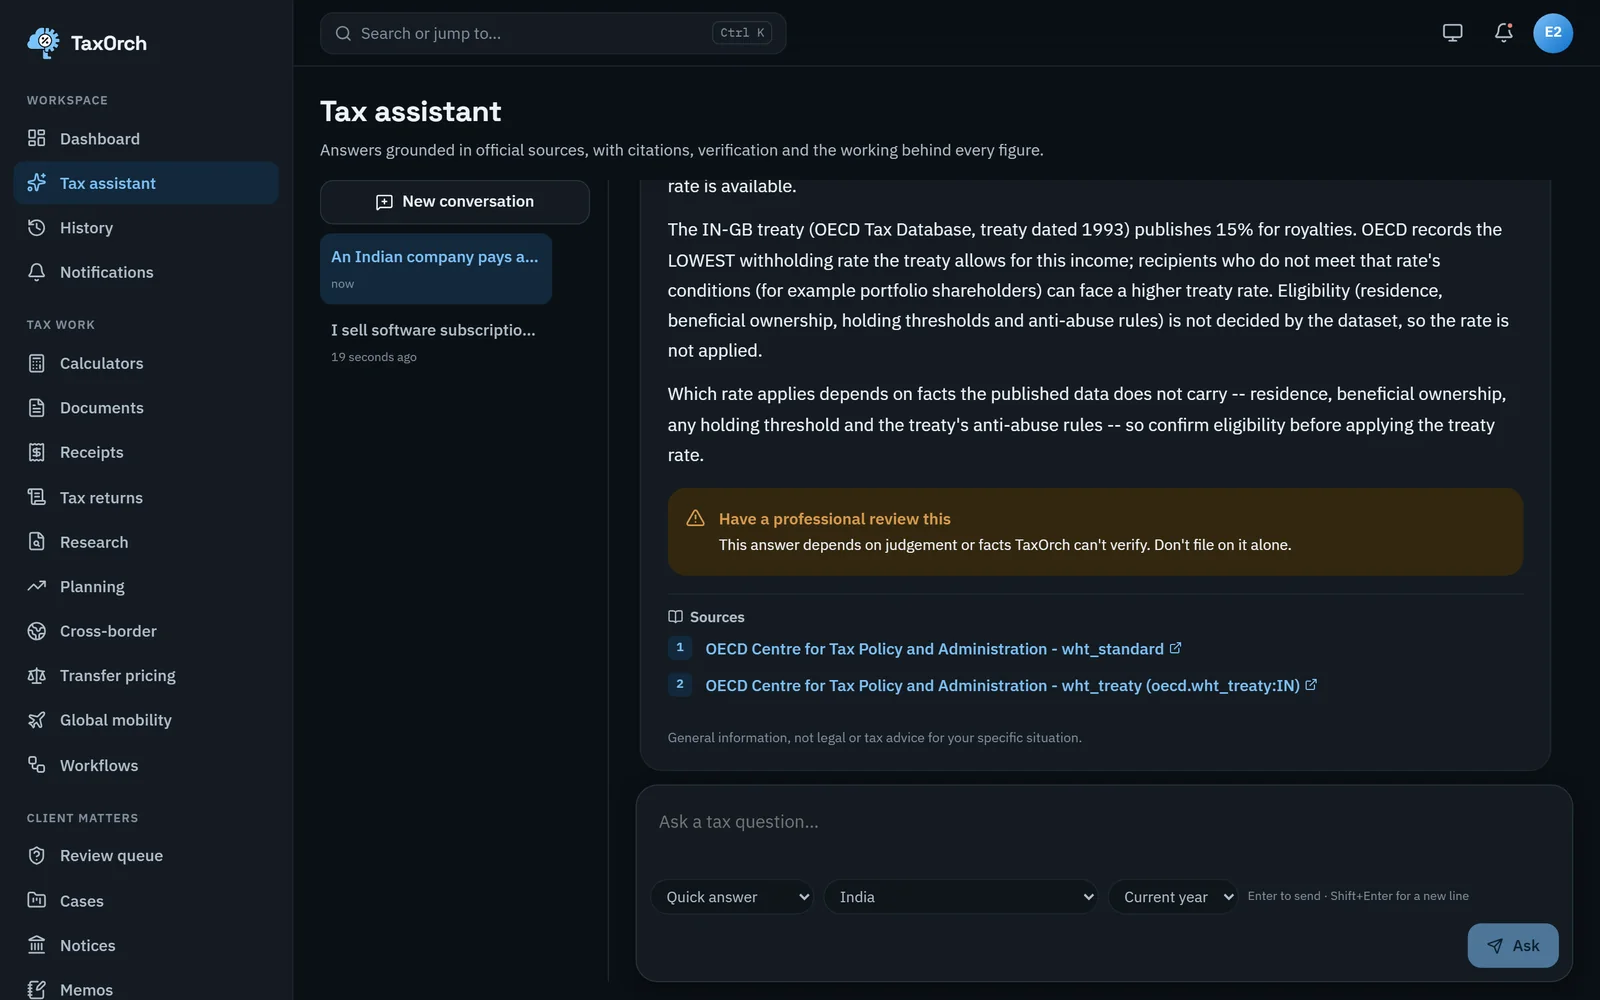Start a New conversation
Screen dimensions: 1600x1000
point(455,202)
